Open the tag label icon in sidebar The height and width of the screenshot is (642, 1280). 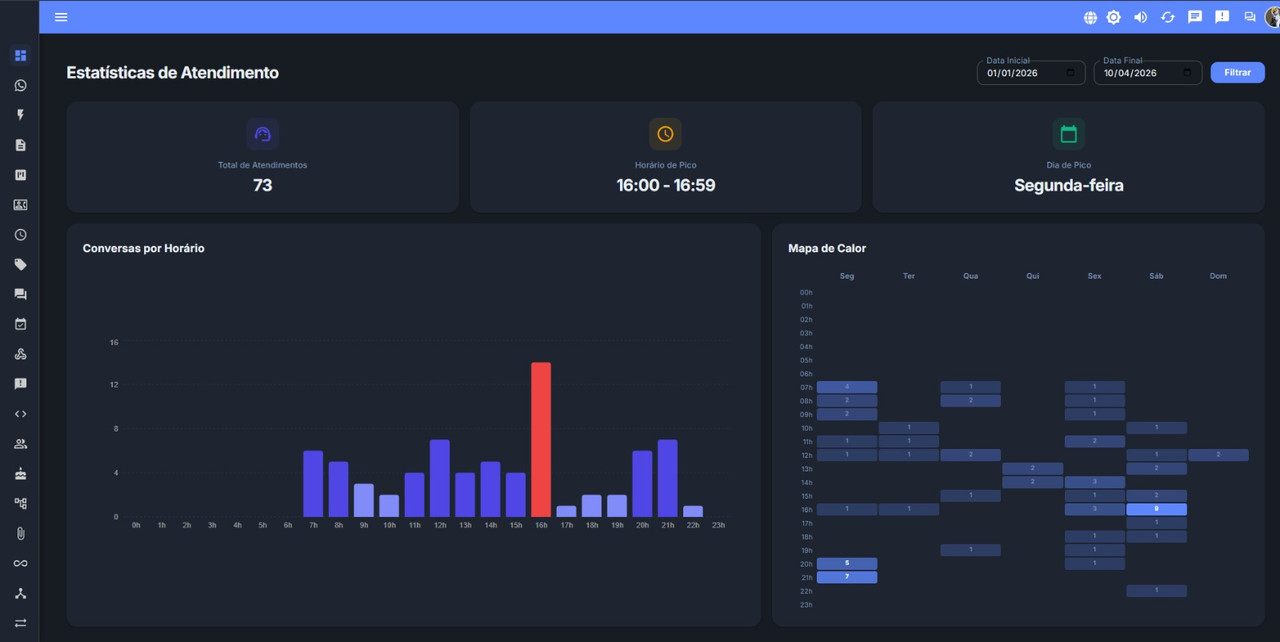[x=20, y=265]
